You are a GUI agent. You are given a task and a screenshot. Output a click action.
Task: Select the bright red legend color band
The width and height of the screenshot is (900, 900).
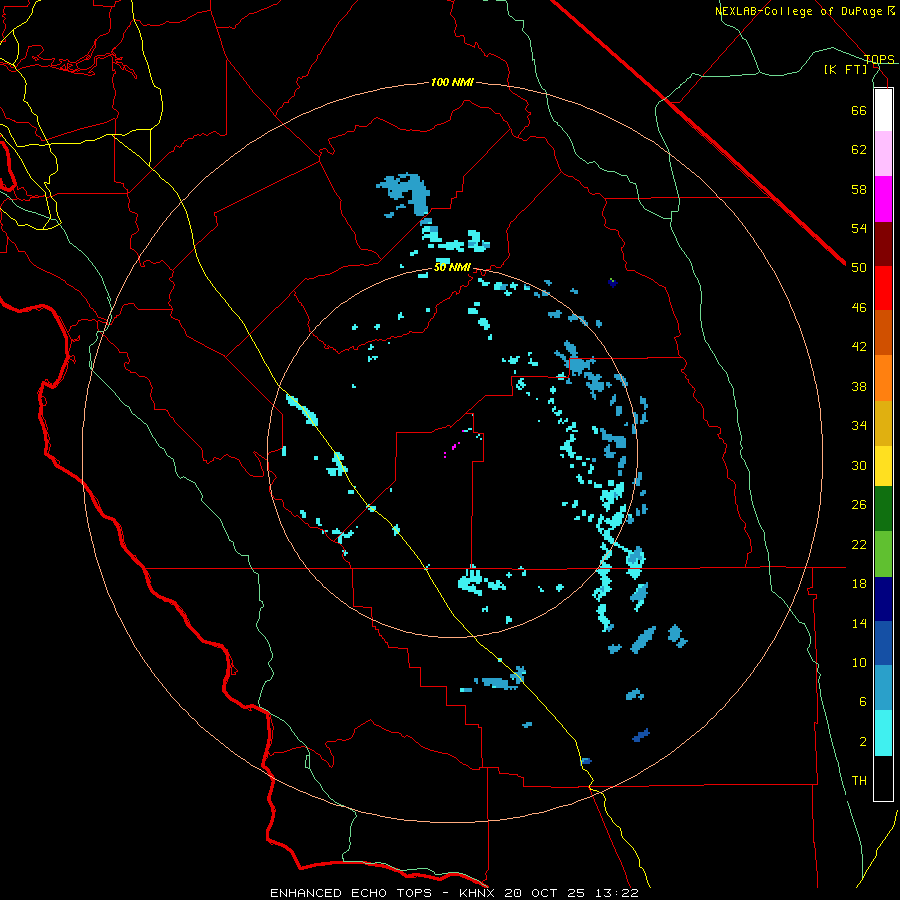coord(883,288)
